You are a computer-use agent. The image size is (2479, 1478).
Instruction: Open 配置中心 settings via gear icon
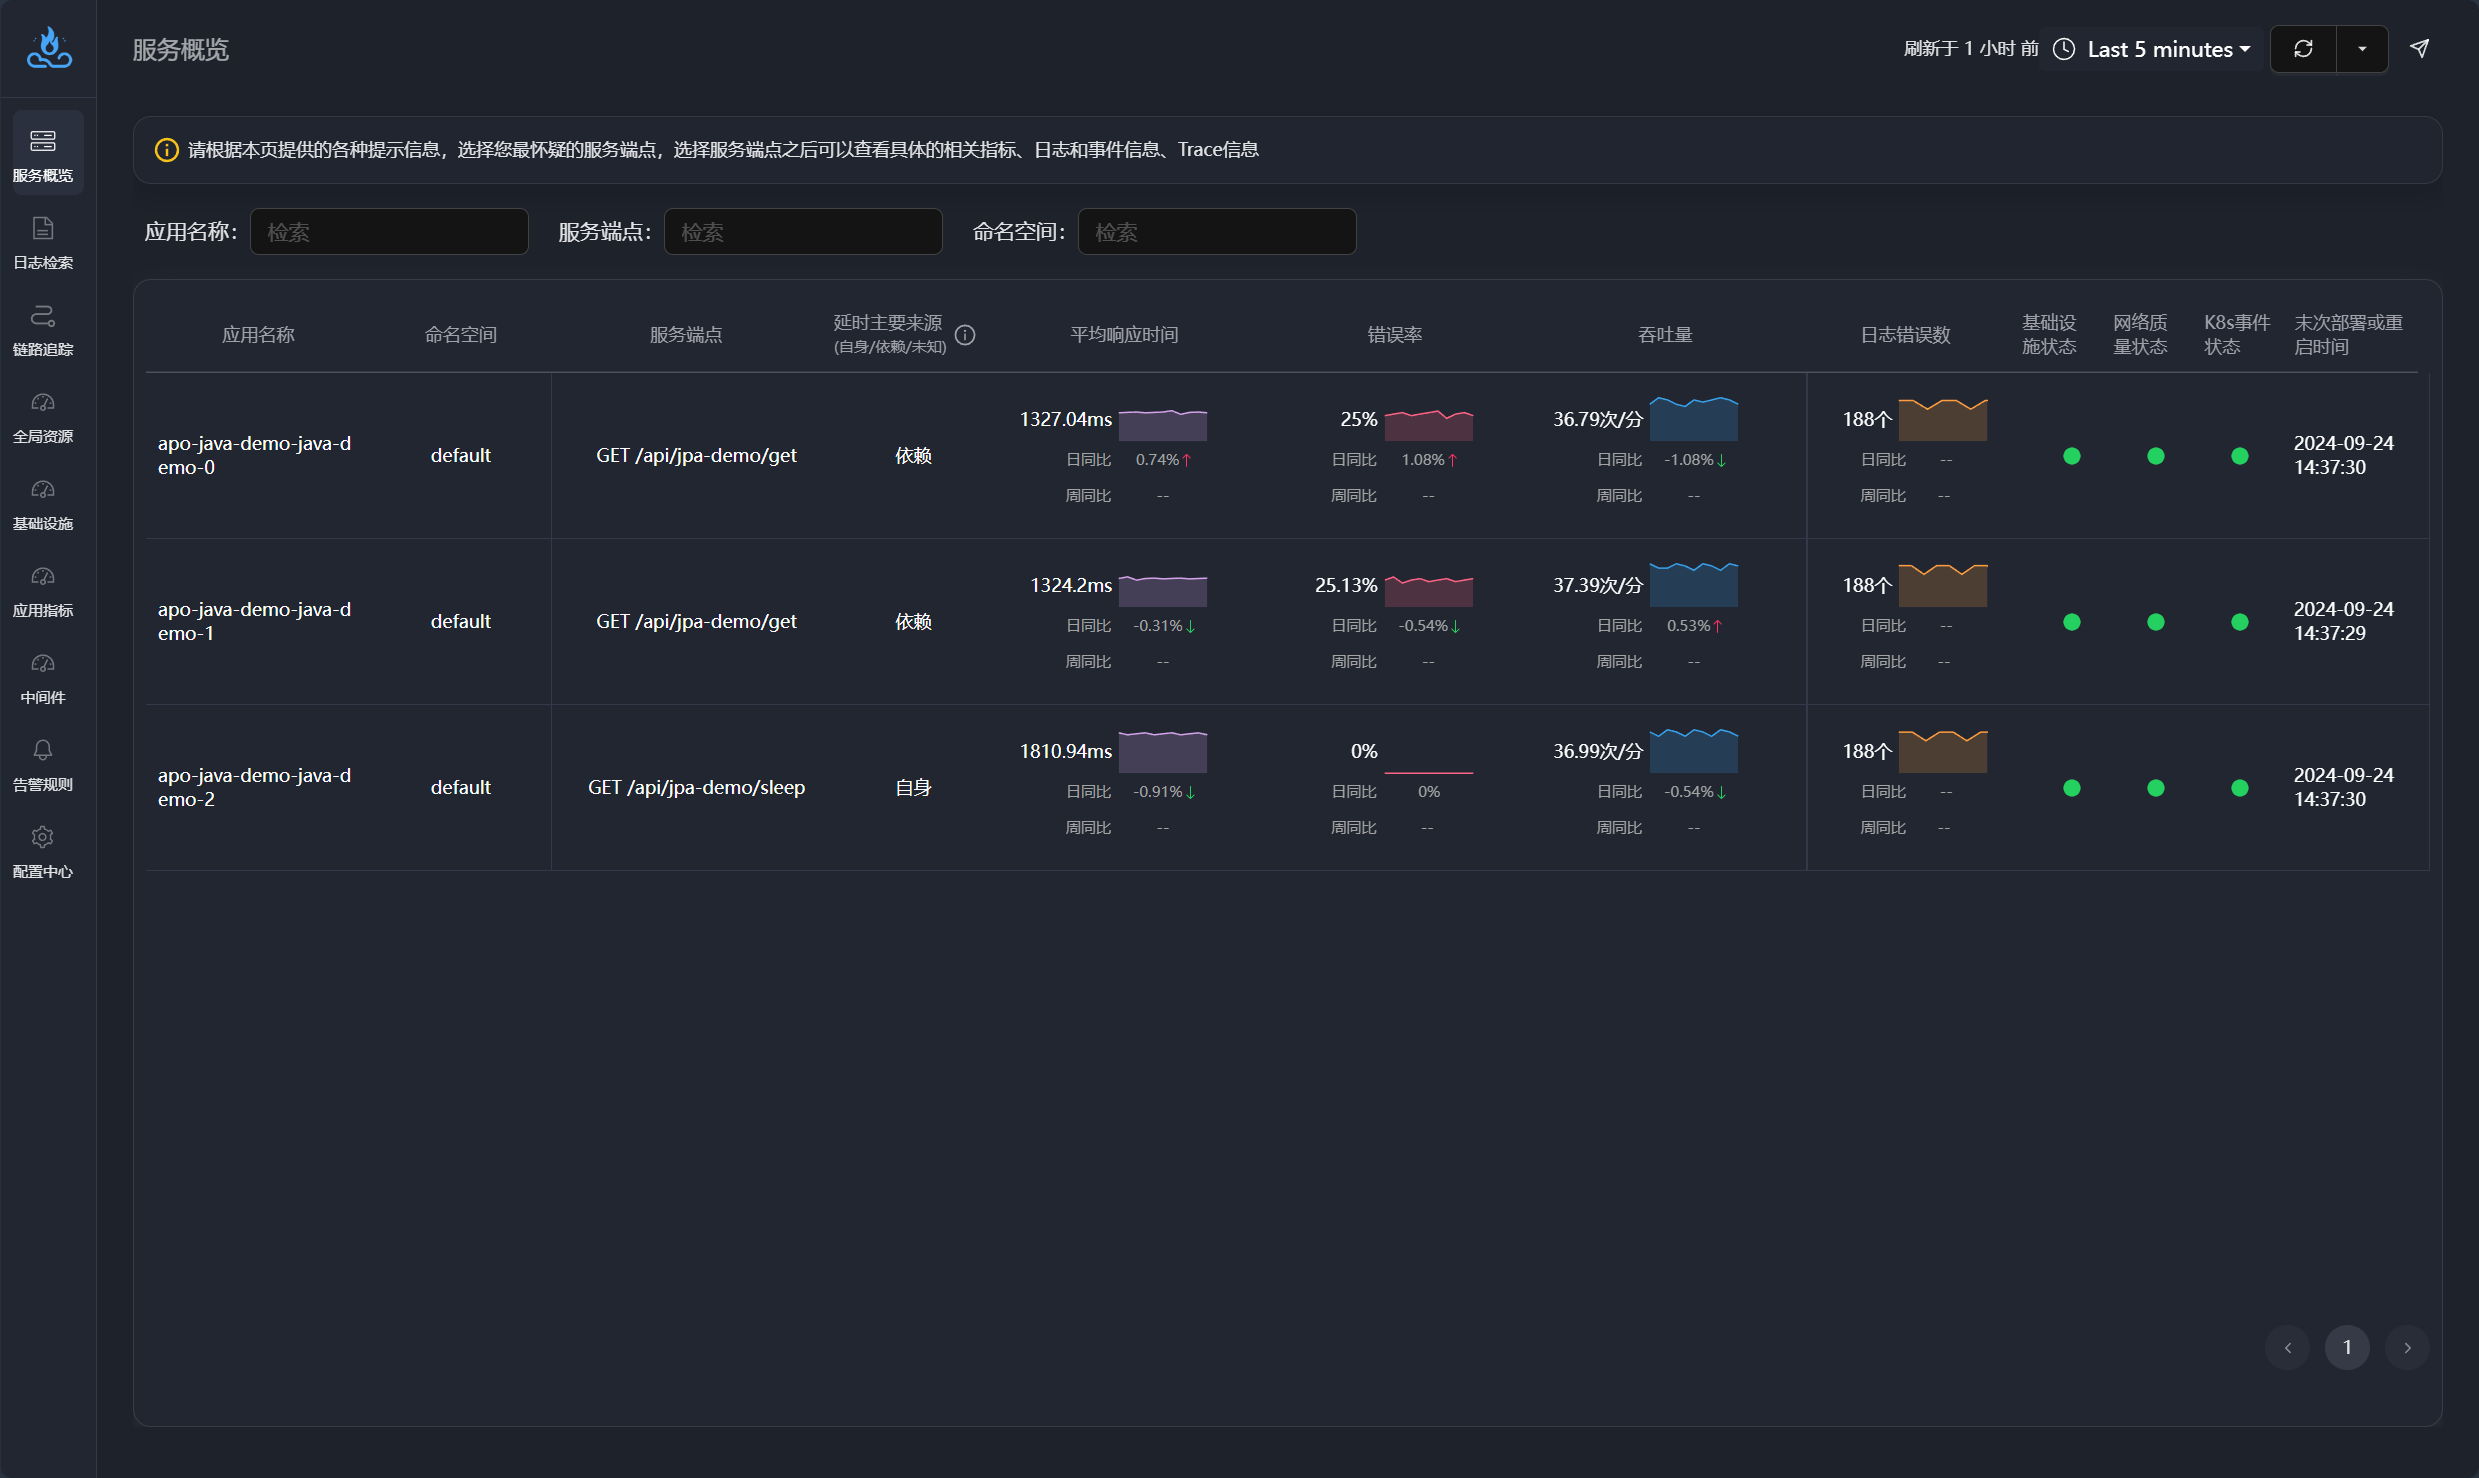point(43,850)
